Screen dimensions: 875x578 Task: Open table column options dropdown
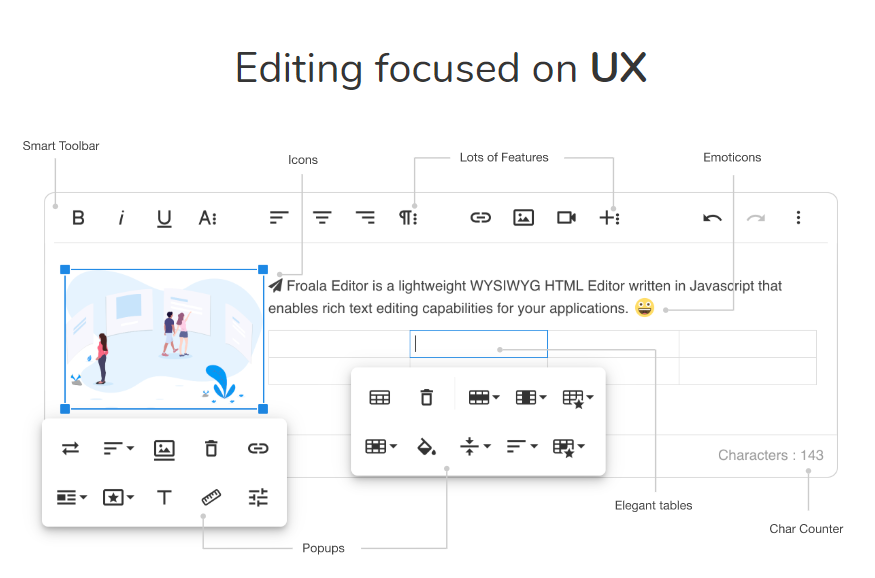[531, 398]
